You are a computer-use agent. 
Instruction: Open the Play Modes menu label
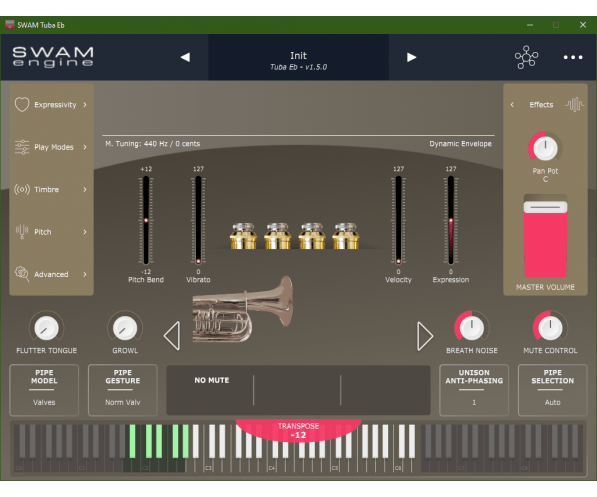click(54, 147)
